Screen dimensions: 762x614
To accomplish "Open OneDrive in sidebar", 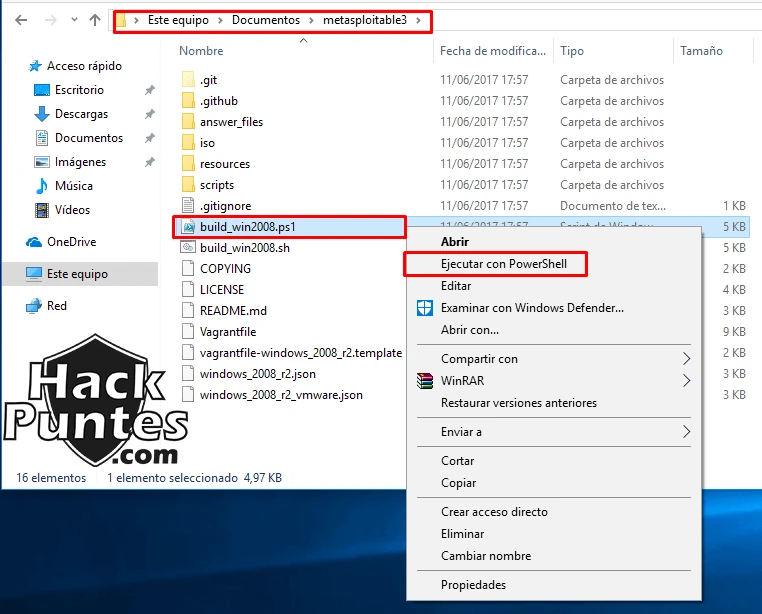I will (71, 242).
